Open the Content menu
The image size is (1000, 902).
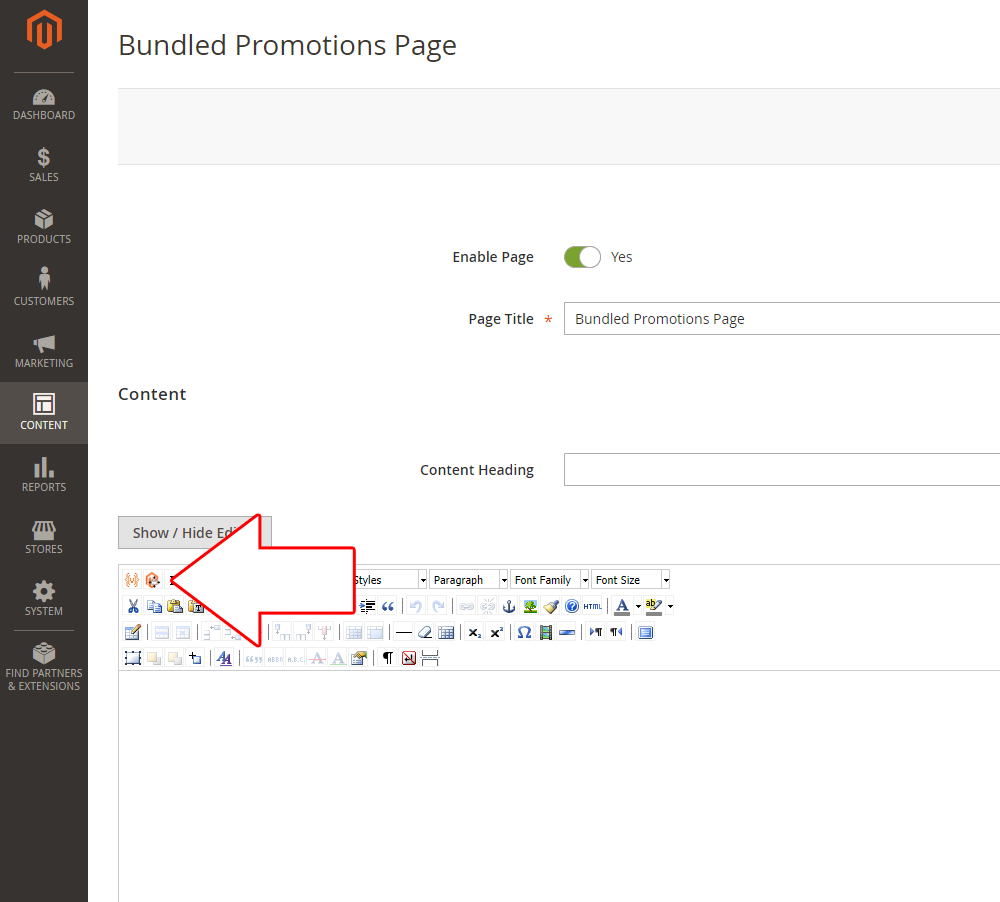[x=44, y=413]
